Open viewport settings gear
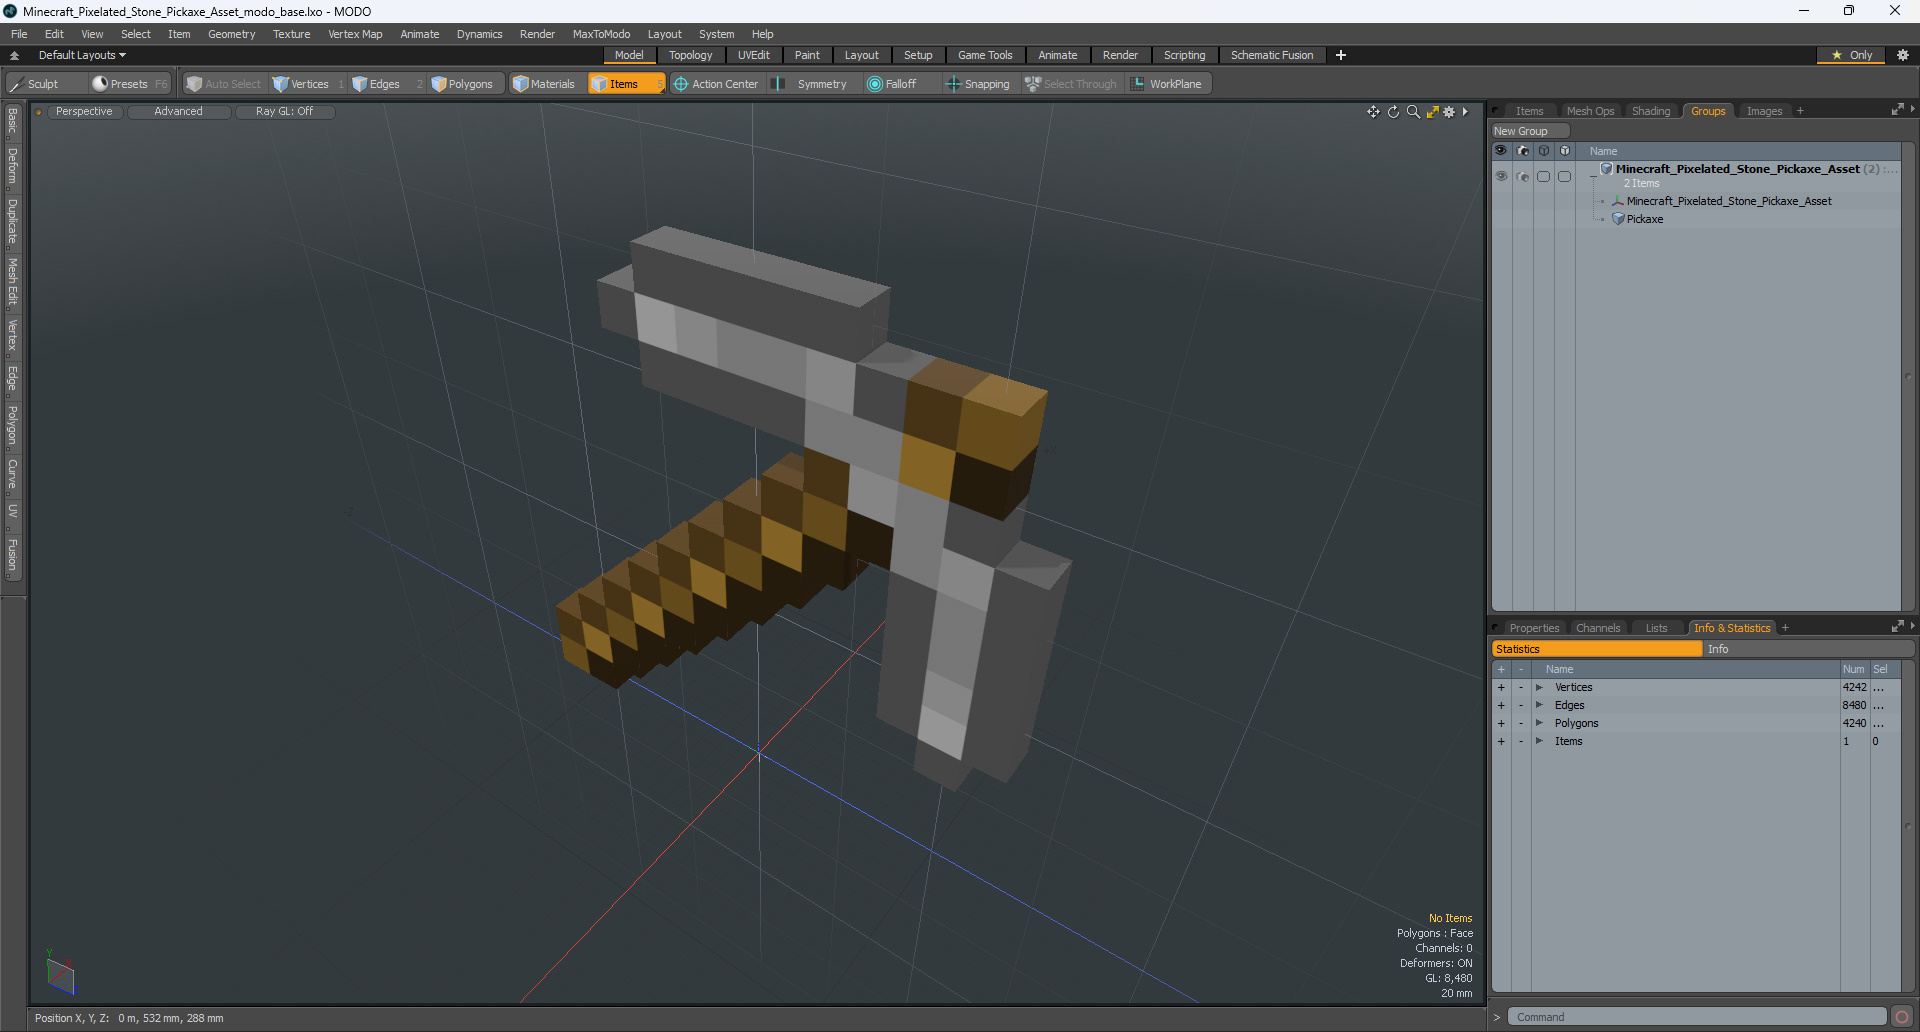The width and height of the screenshot is (1920, 1032). [1449, 112]
